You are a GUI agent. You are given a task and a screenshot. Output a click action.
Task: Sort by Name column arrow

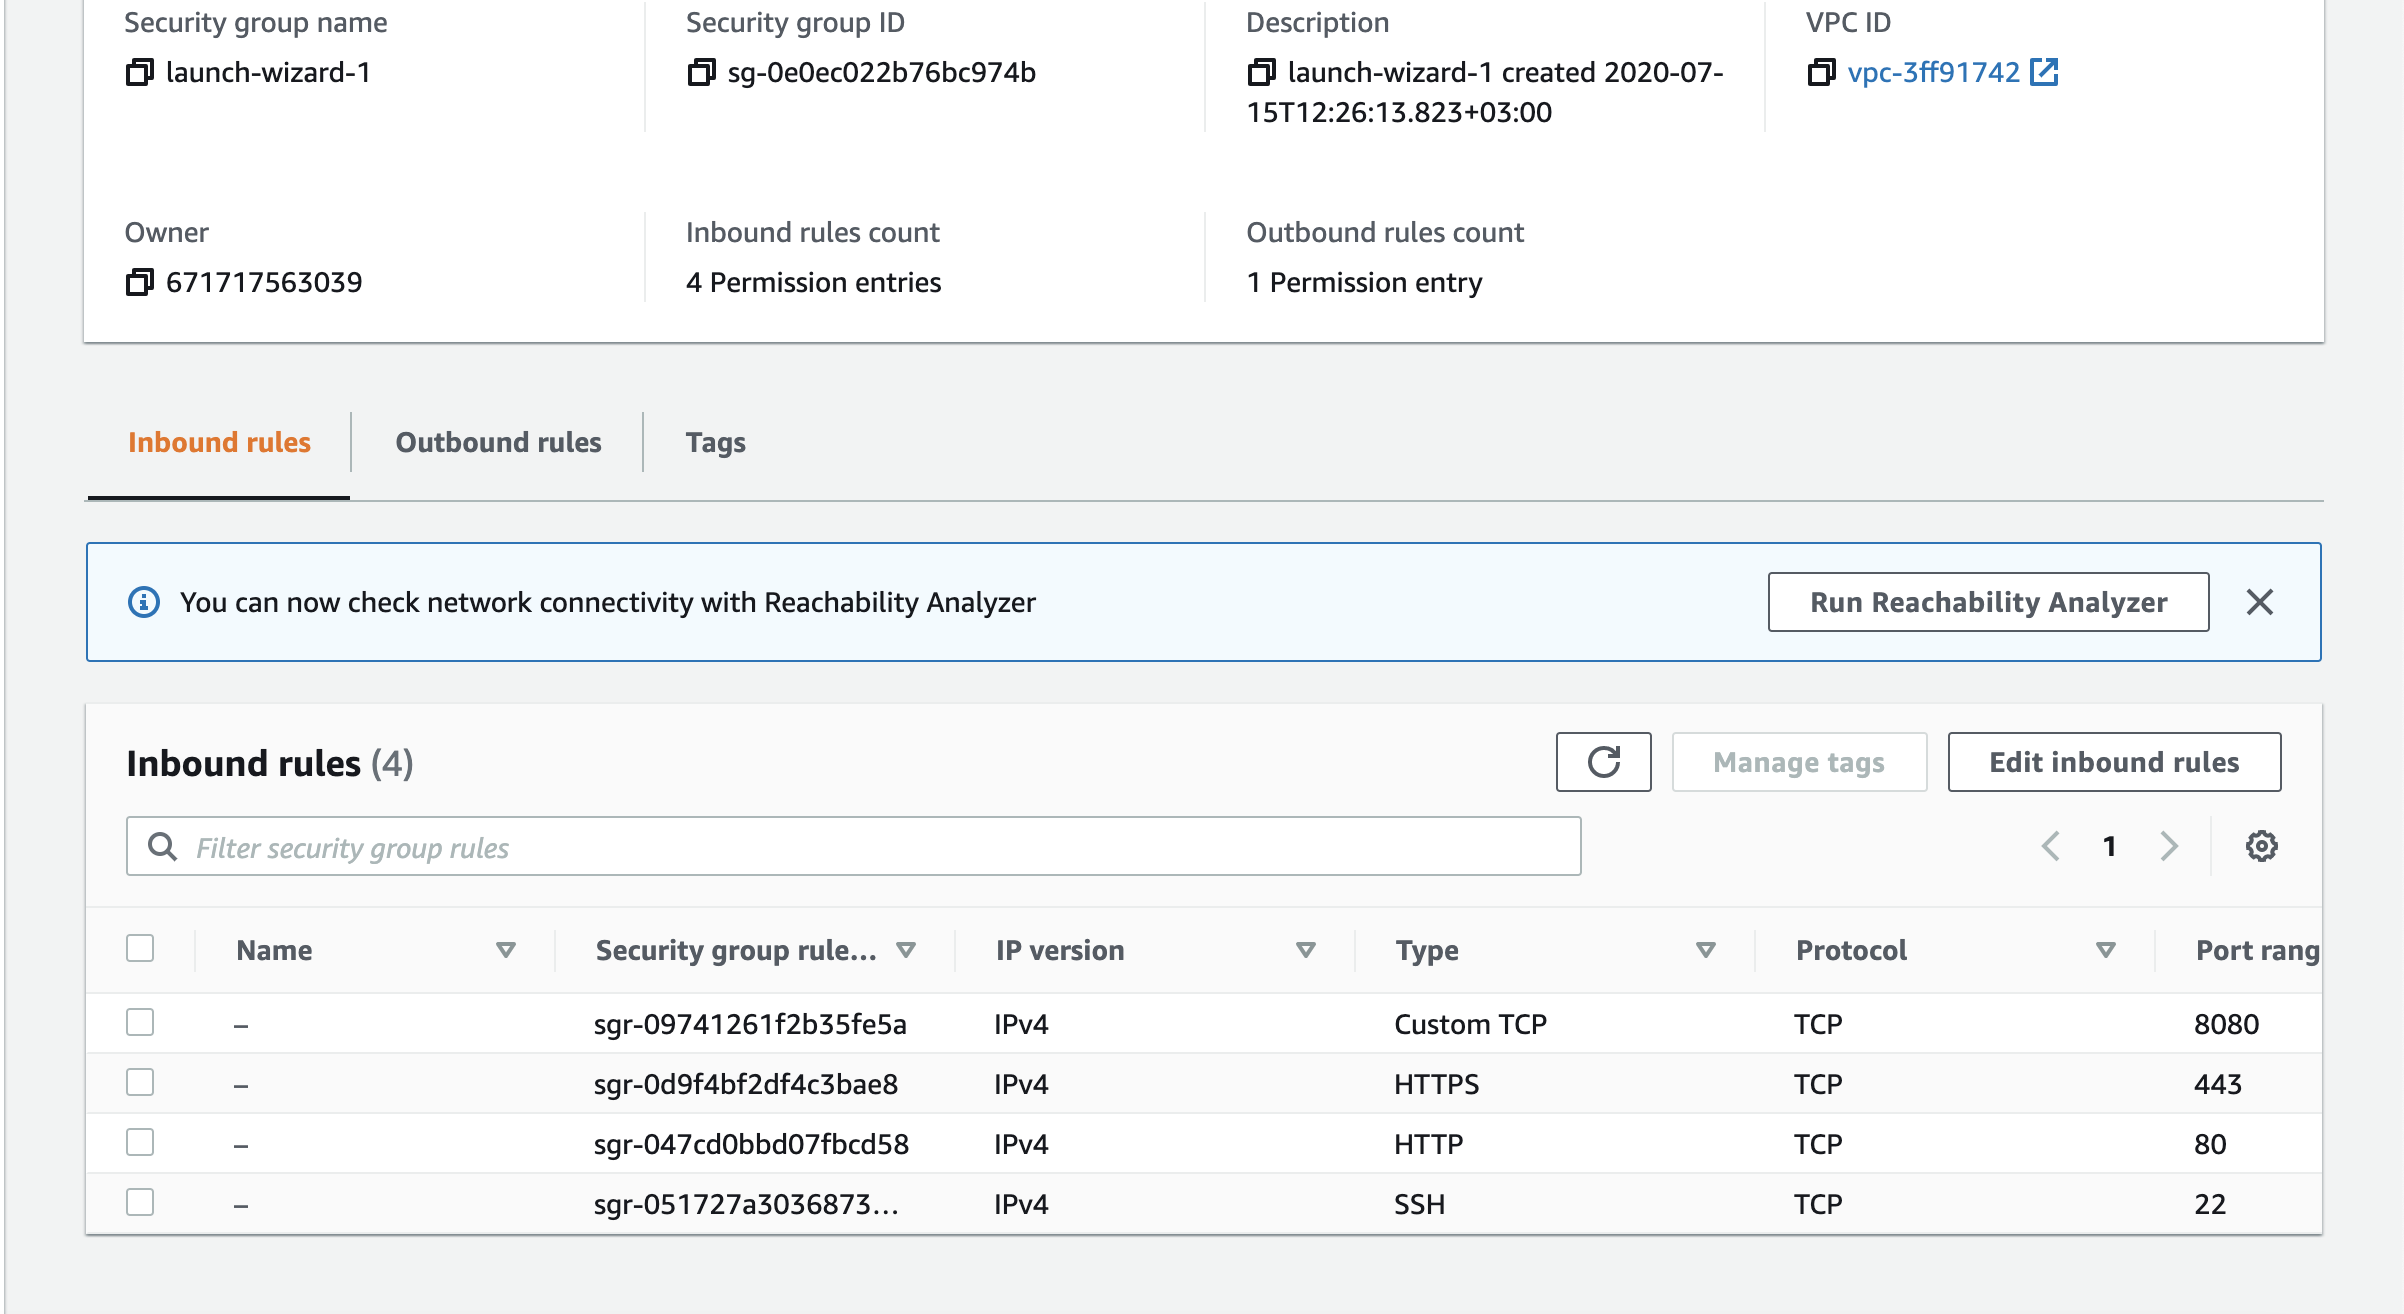(506, 950)
